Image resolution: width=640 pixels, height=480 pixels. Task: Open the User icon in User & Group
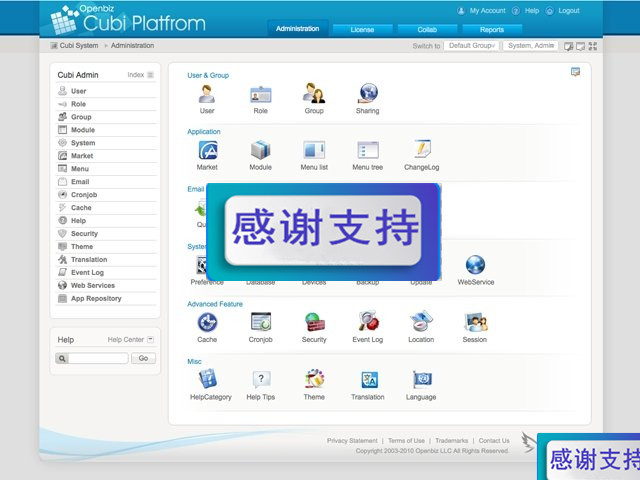click(x=207, y=93)
